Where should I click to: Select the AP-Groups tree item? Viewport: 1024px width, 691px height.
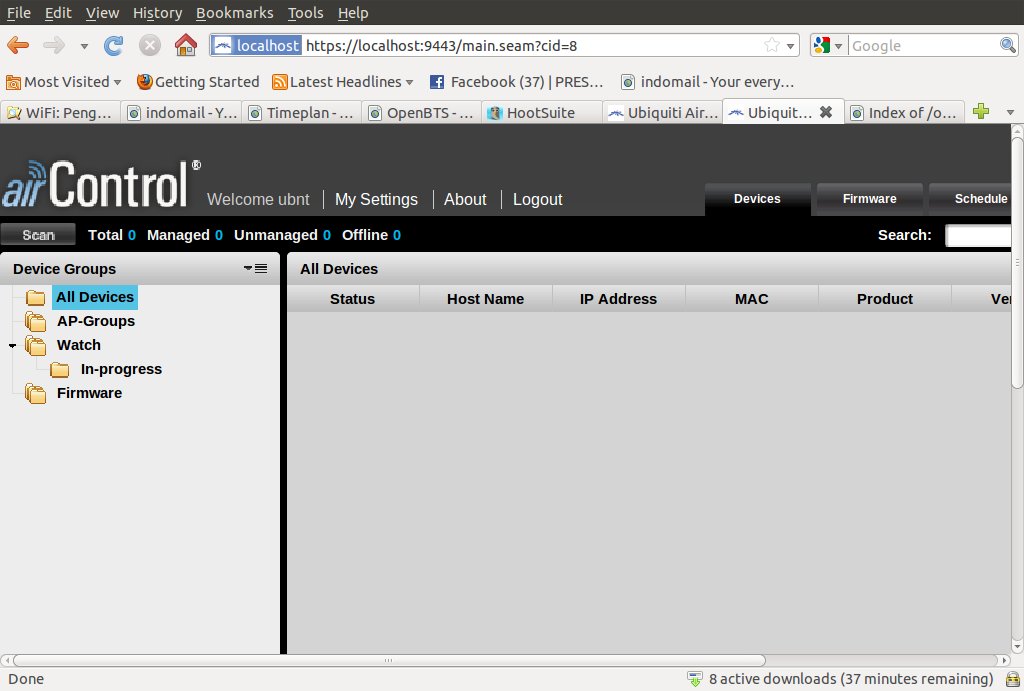click(x=95, y=321)
